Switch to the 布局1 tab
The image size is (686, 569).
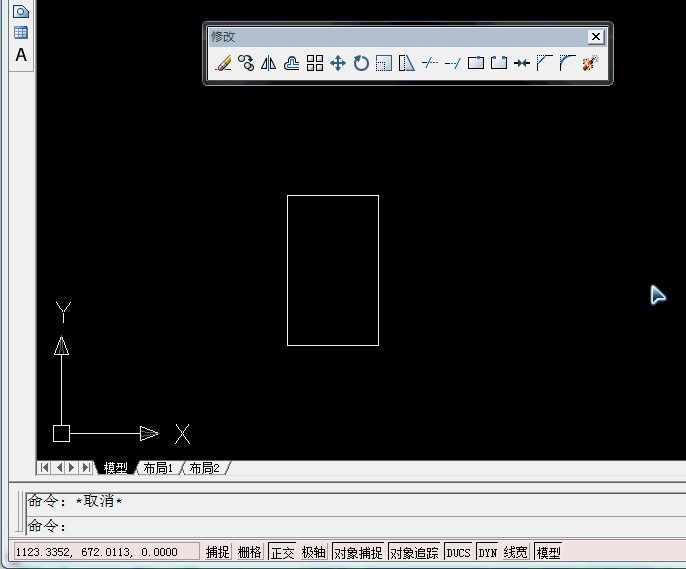[x=158, y=468]
